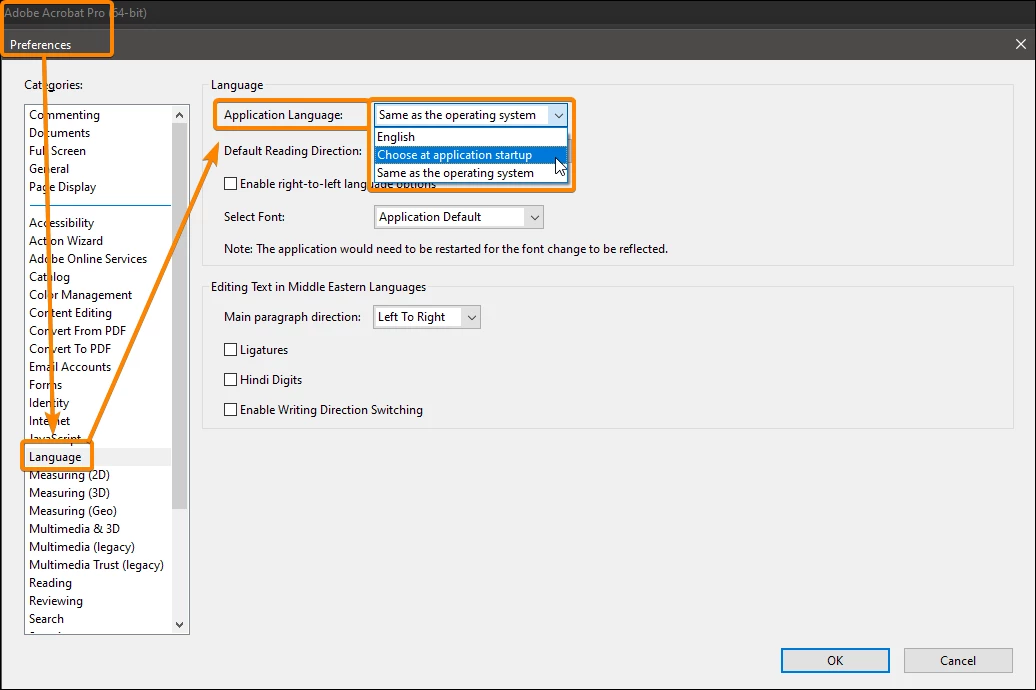The image size is (1036, 690).
Task: Open Main paragraph direction dropdown
Action: (426, 317)
